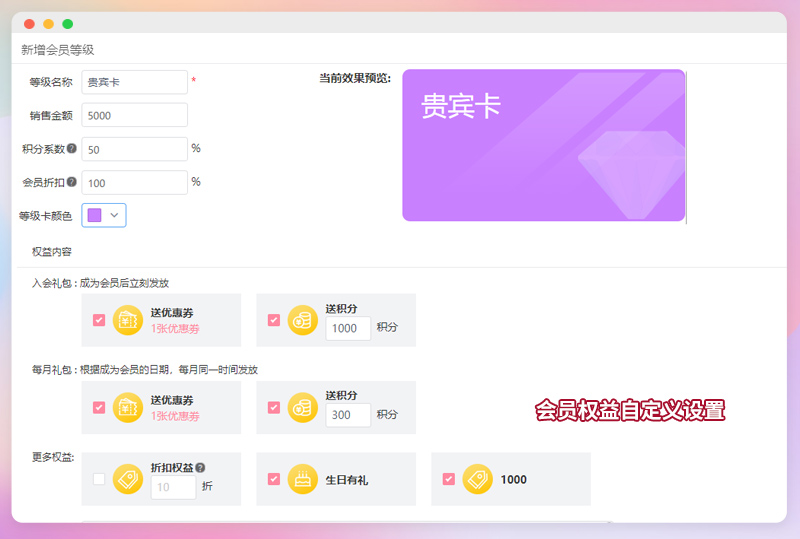Click the 入会礼包 送优惠券 coupon icon
The height and width of the screenshot is (539, 800).
pyautogui.click(x=128, y=320)
